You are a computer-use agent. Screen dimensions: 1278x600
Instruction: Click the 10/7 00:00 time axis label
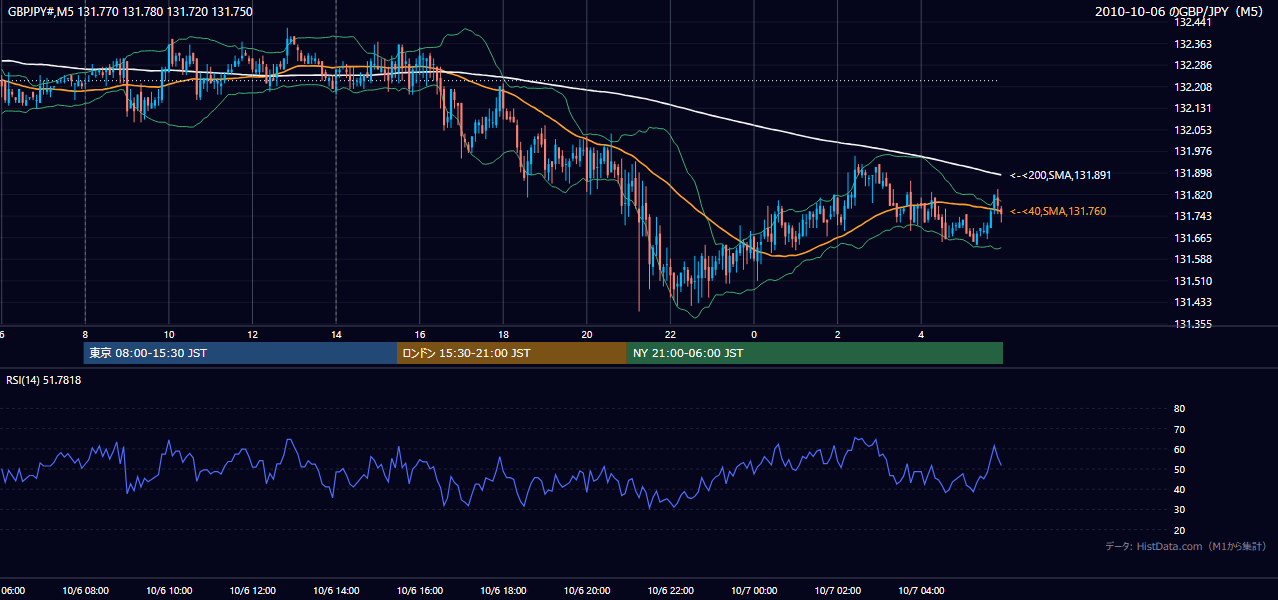tap(754, 591)
